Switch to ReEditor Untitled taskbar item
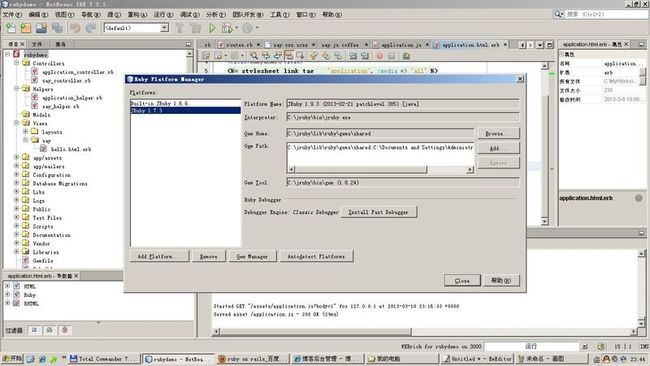This screenshot has height=366, width=650. click(477, 359)
